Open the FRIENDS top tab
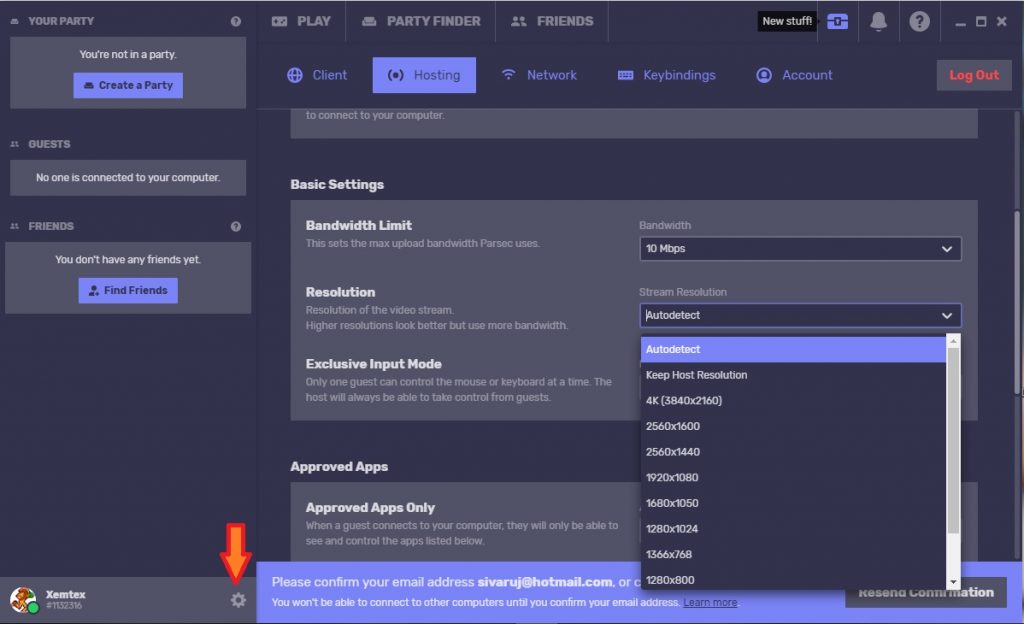Image resolution: width=1024 pixels, height=624 pixels. [x=552, y=22]
